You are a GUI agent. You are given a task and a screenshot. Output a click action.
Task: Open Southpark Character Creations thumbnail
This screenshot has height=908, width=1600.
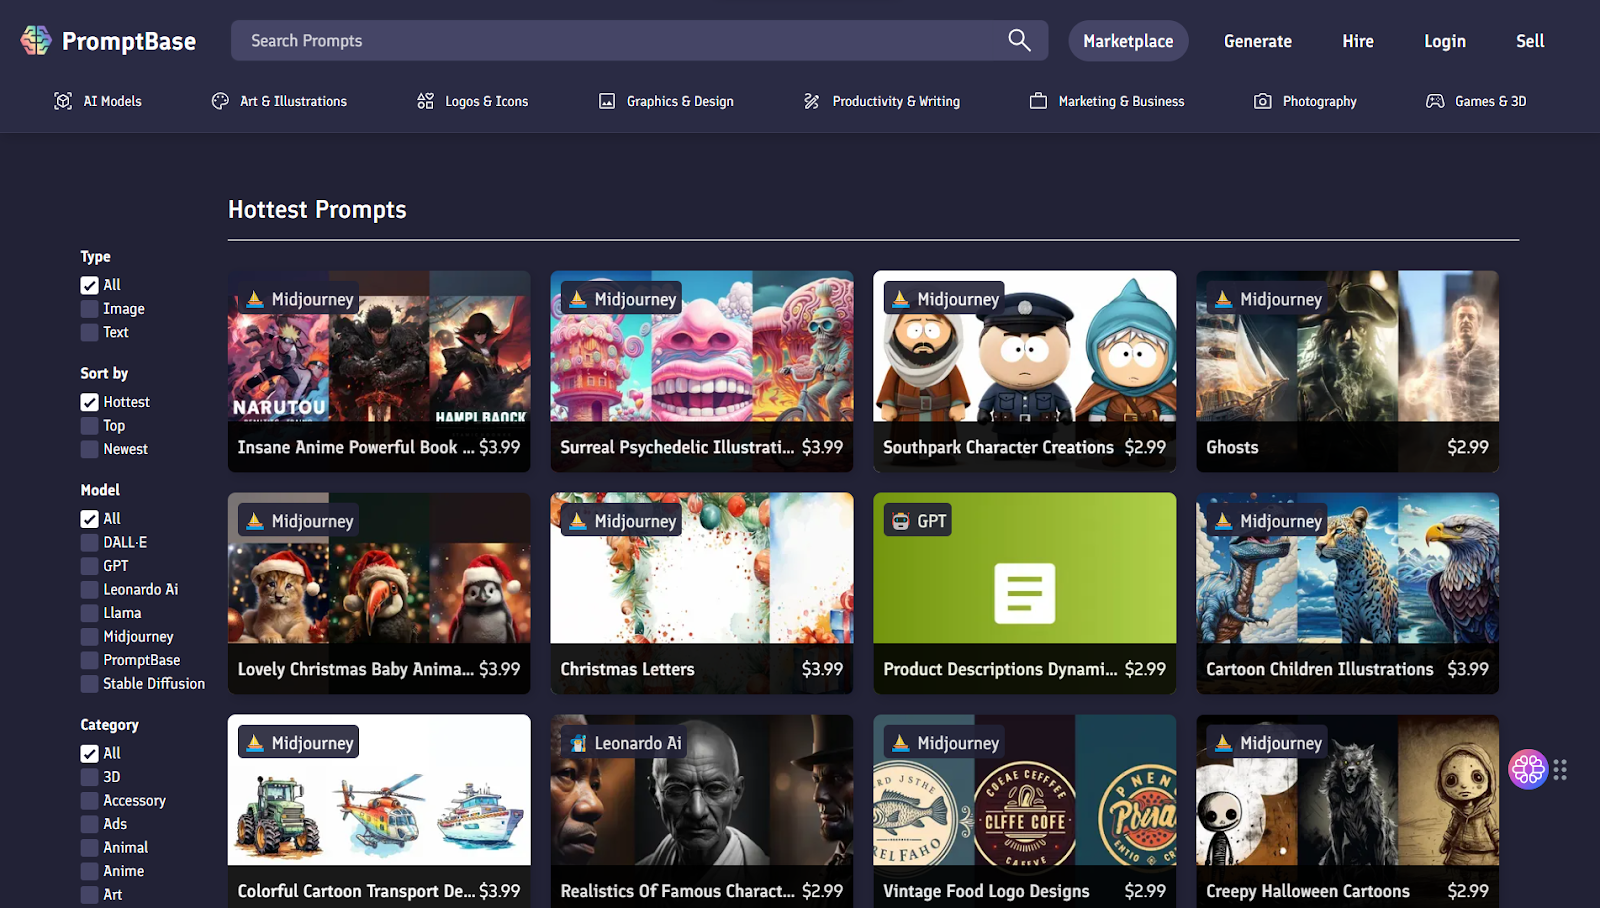[x=1025, y=346]
